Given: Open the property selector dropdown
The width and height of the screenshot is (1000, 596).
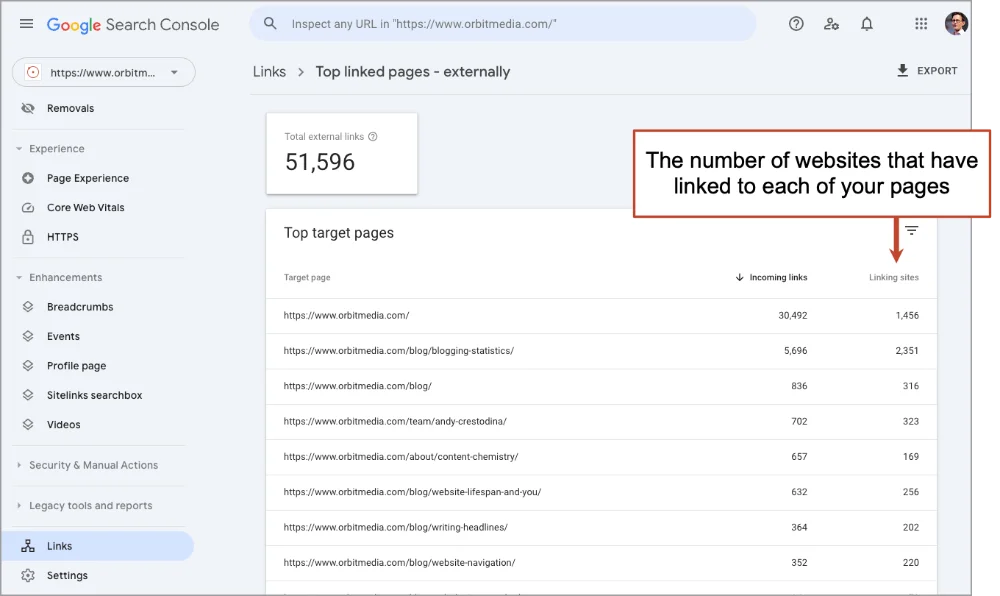Looking at the screenshot, I should [x=103, y=73].
